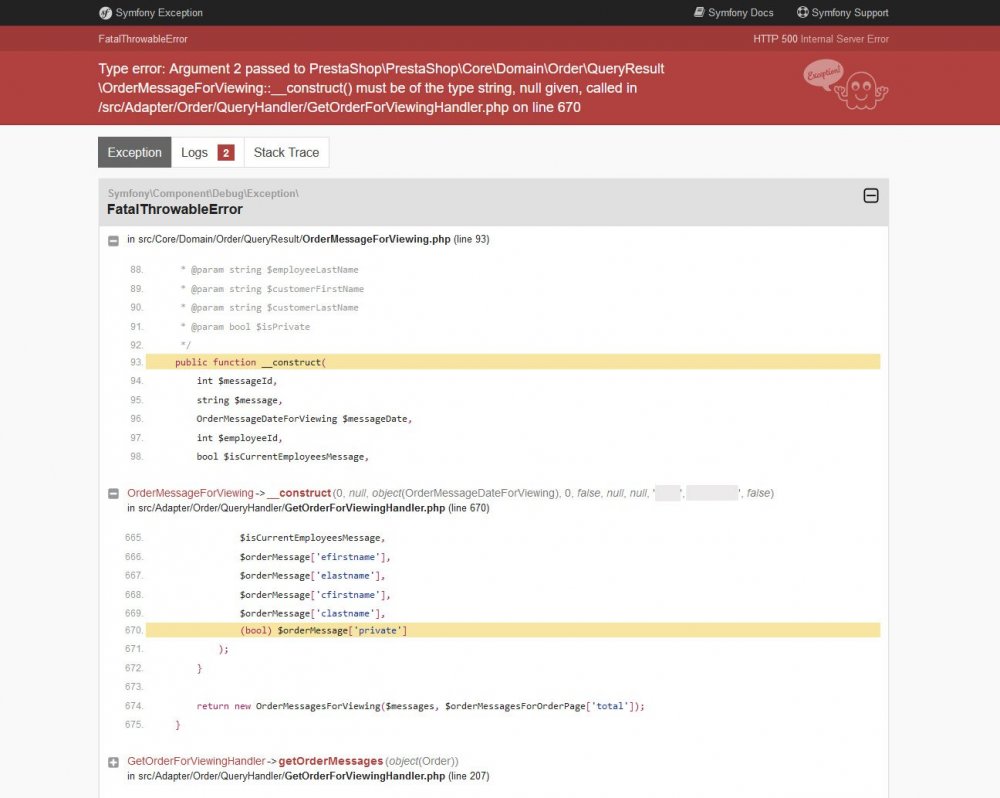Click the FatalThrowableError label in the red bar
Viewport: 1000px width, 798px height.
(x=143, y=39)
